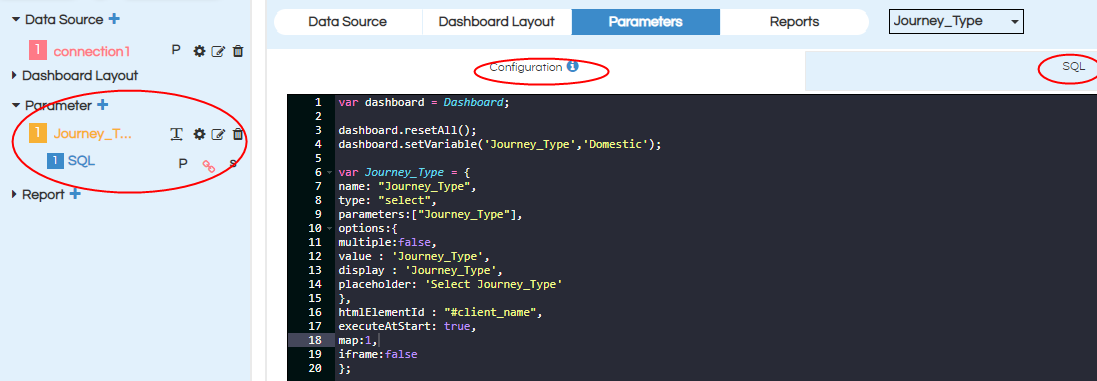
Task: Select the Configuration sub-tab
Action: pos(525,67)
